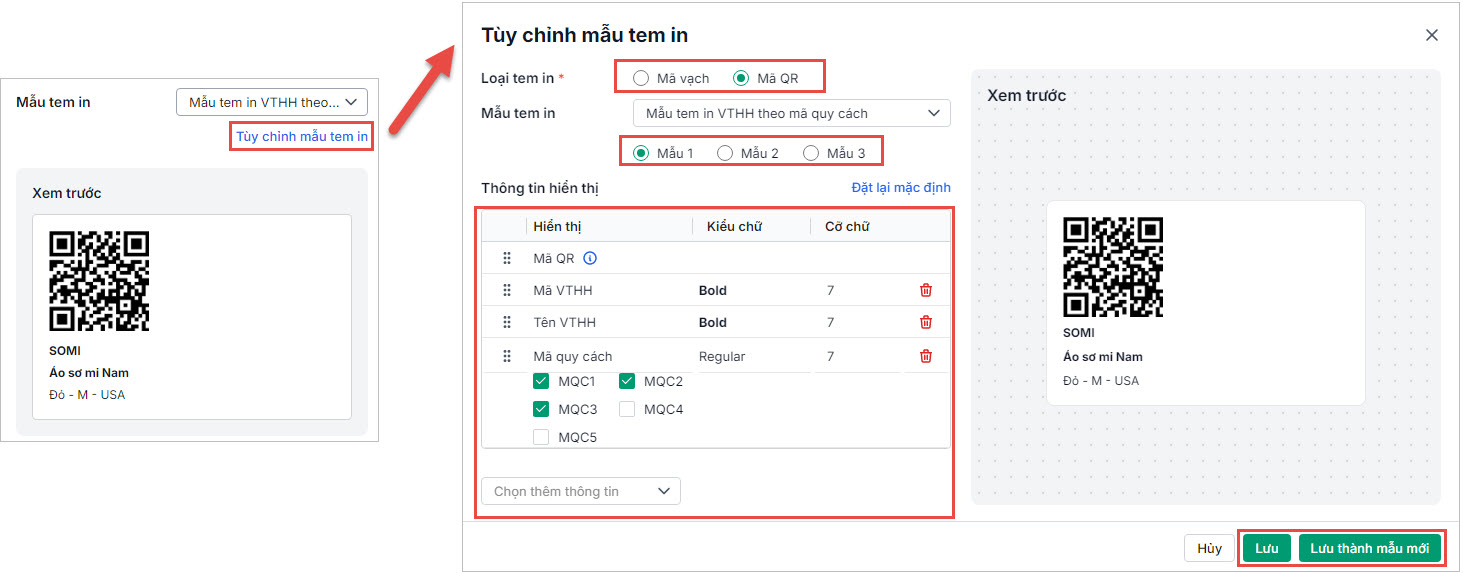The height and width of the screenshot is (573, 1463).
Task: Click Đặt lại mặc định link
Action: (900, 187)
